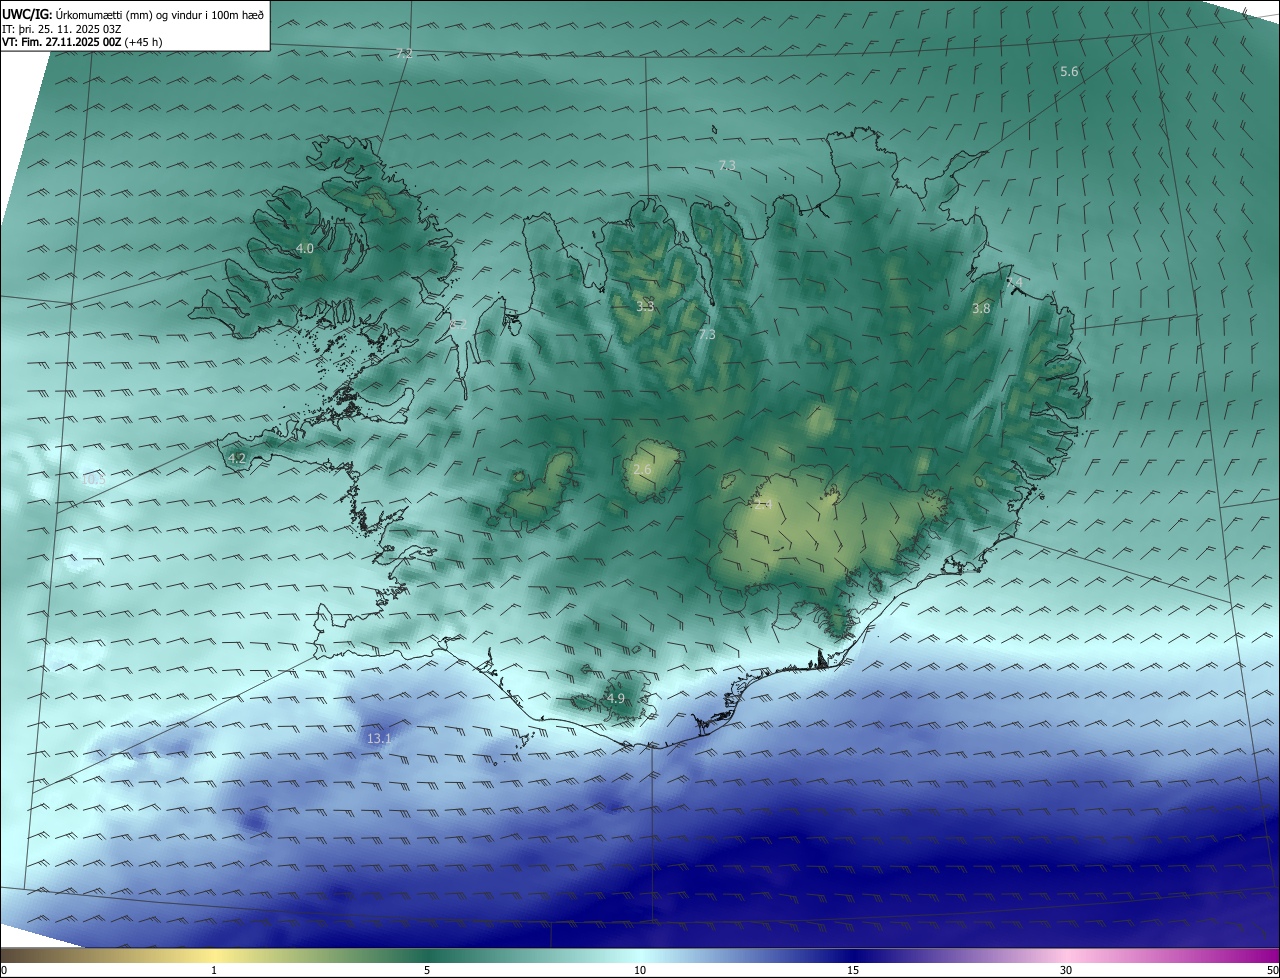
Task: Click the 'VT: Fim. 27.11.2025 00Z (+45 h)' line
Action: [x=82, y=42]
